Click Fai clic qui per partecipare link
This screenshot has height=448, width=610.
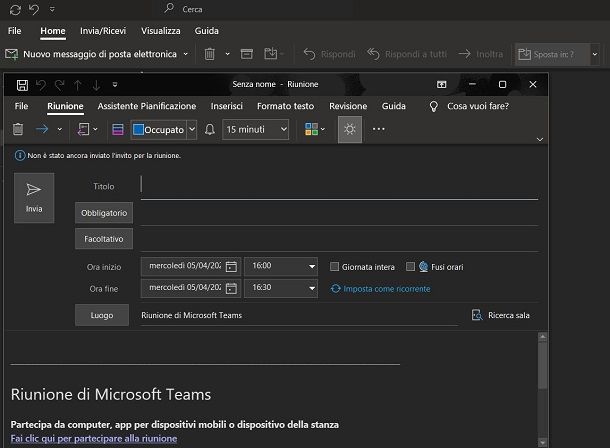coord(93,438)
